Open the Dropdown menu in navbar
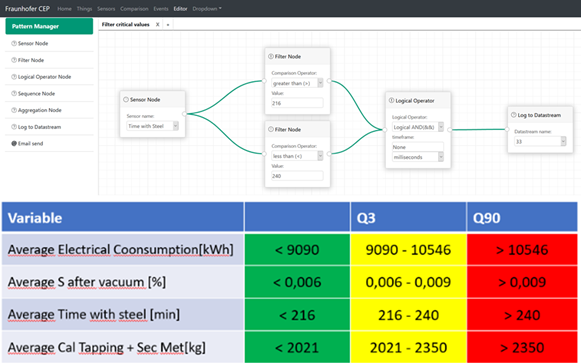The width and height of the screenshot is (581, 363). 207,9
